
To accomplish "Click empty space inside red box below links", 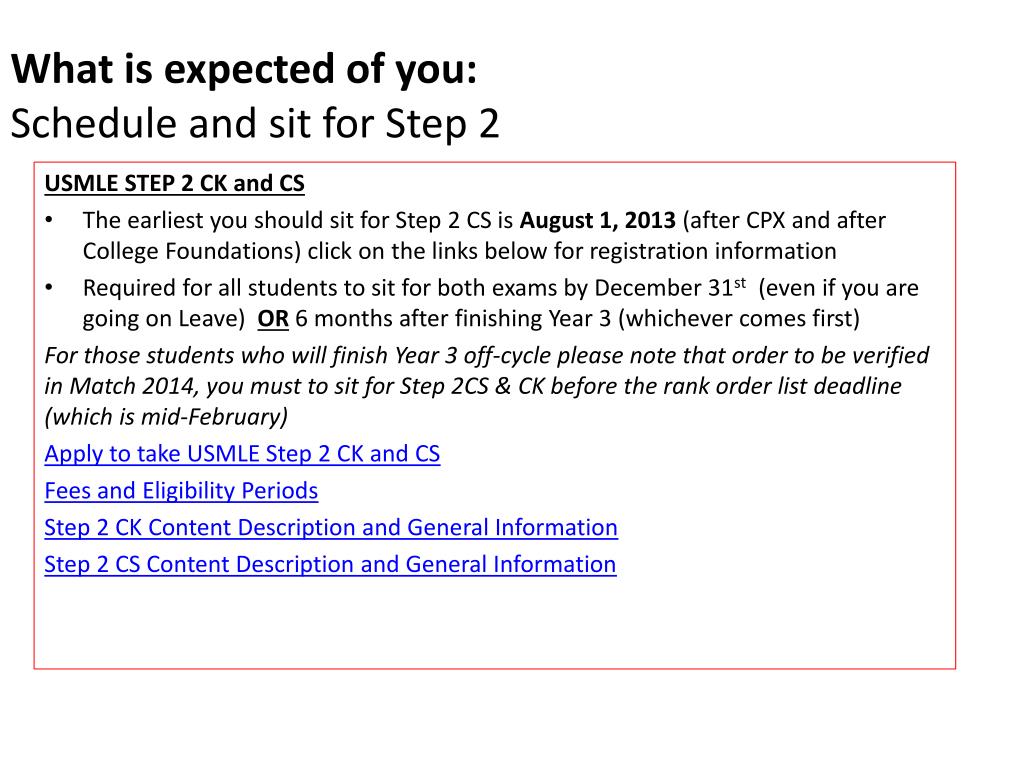I will point(494,624).
